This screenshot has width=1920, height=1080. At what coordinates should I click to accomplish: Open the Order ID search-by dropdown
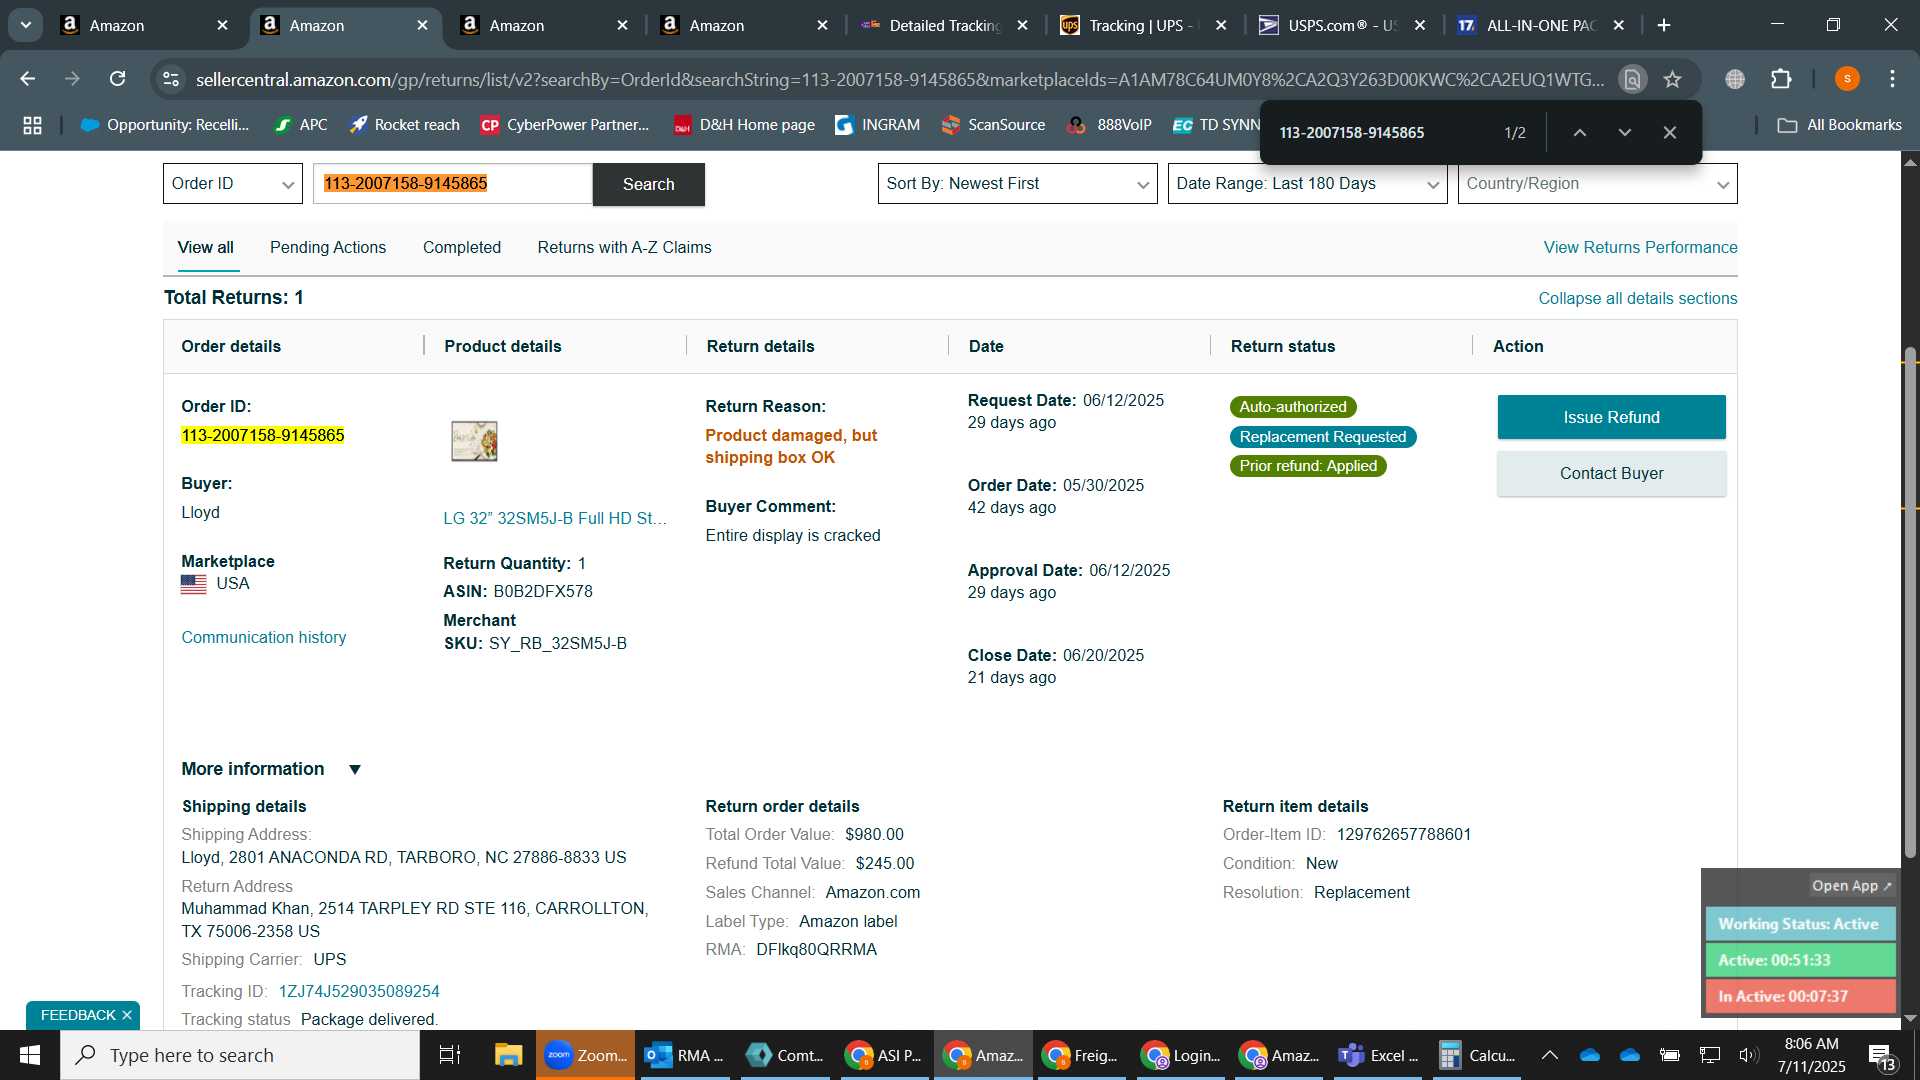tap(232, 184)
